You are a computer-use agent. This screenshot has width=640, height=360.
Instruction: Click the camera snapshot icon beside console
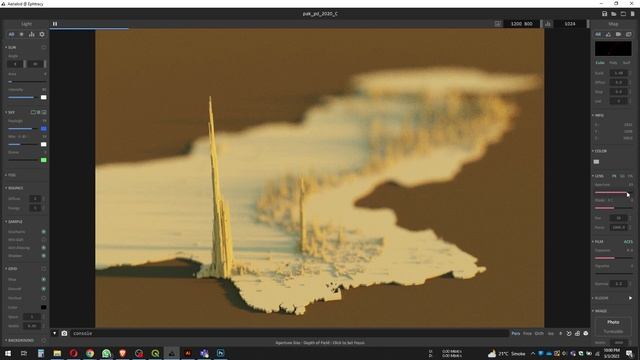coord(64,333)
